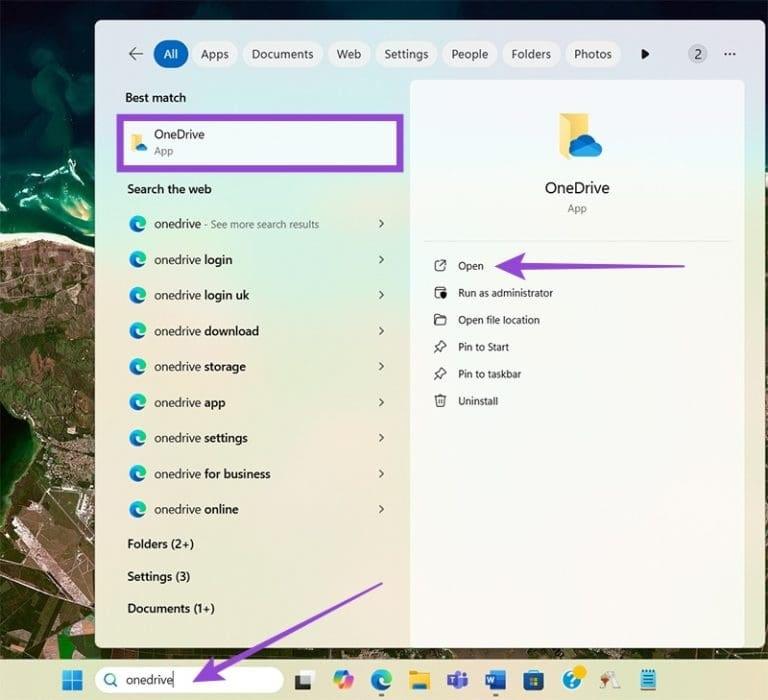Click the large OneDrive icon in preview pane
Screen dimensions: 768x700
(x=578, y=136)
